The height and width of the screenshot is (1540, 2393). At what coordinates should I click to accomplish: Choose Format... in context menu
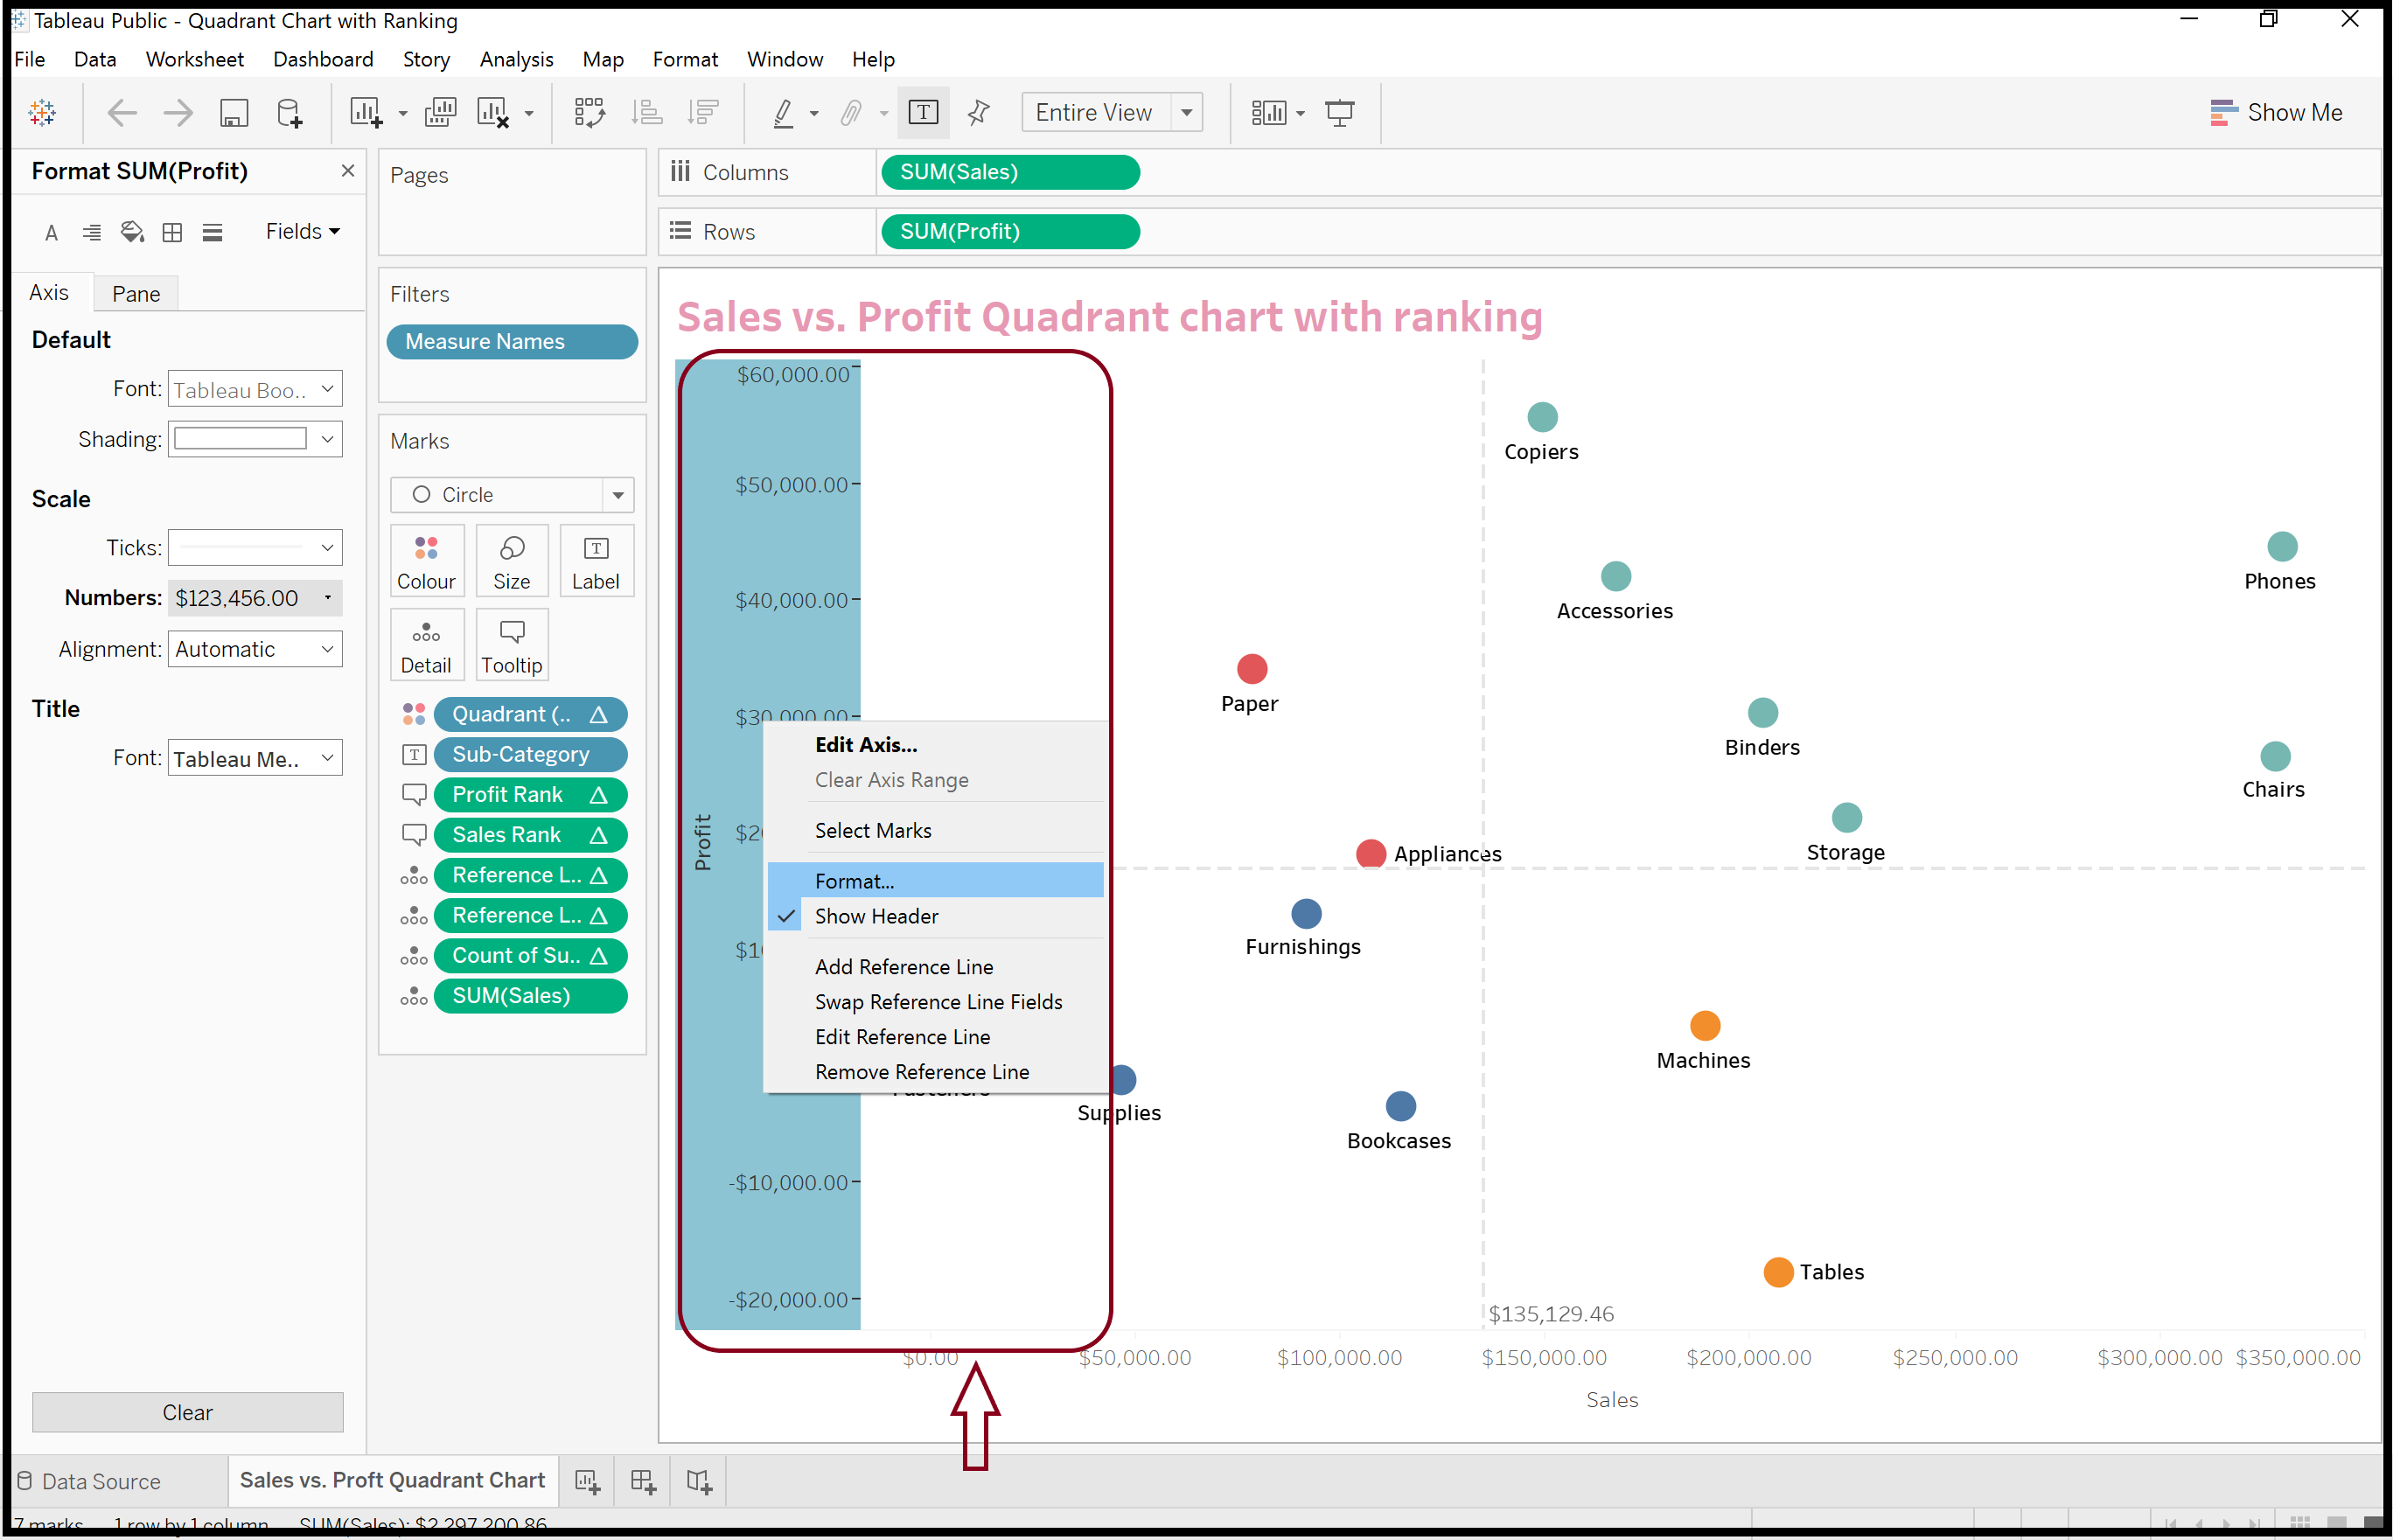pos(936,881)
